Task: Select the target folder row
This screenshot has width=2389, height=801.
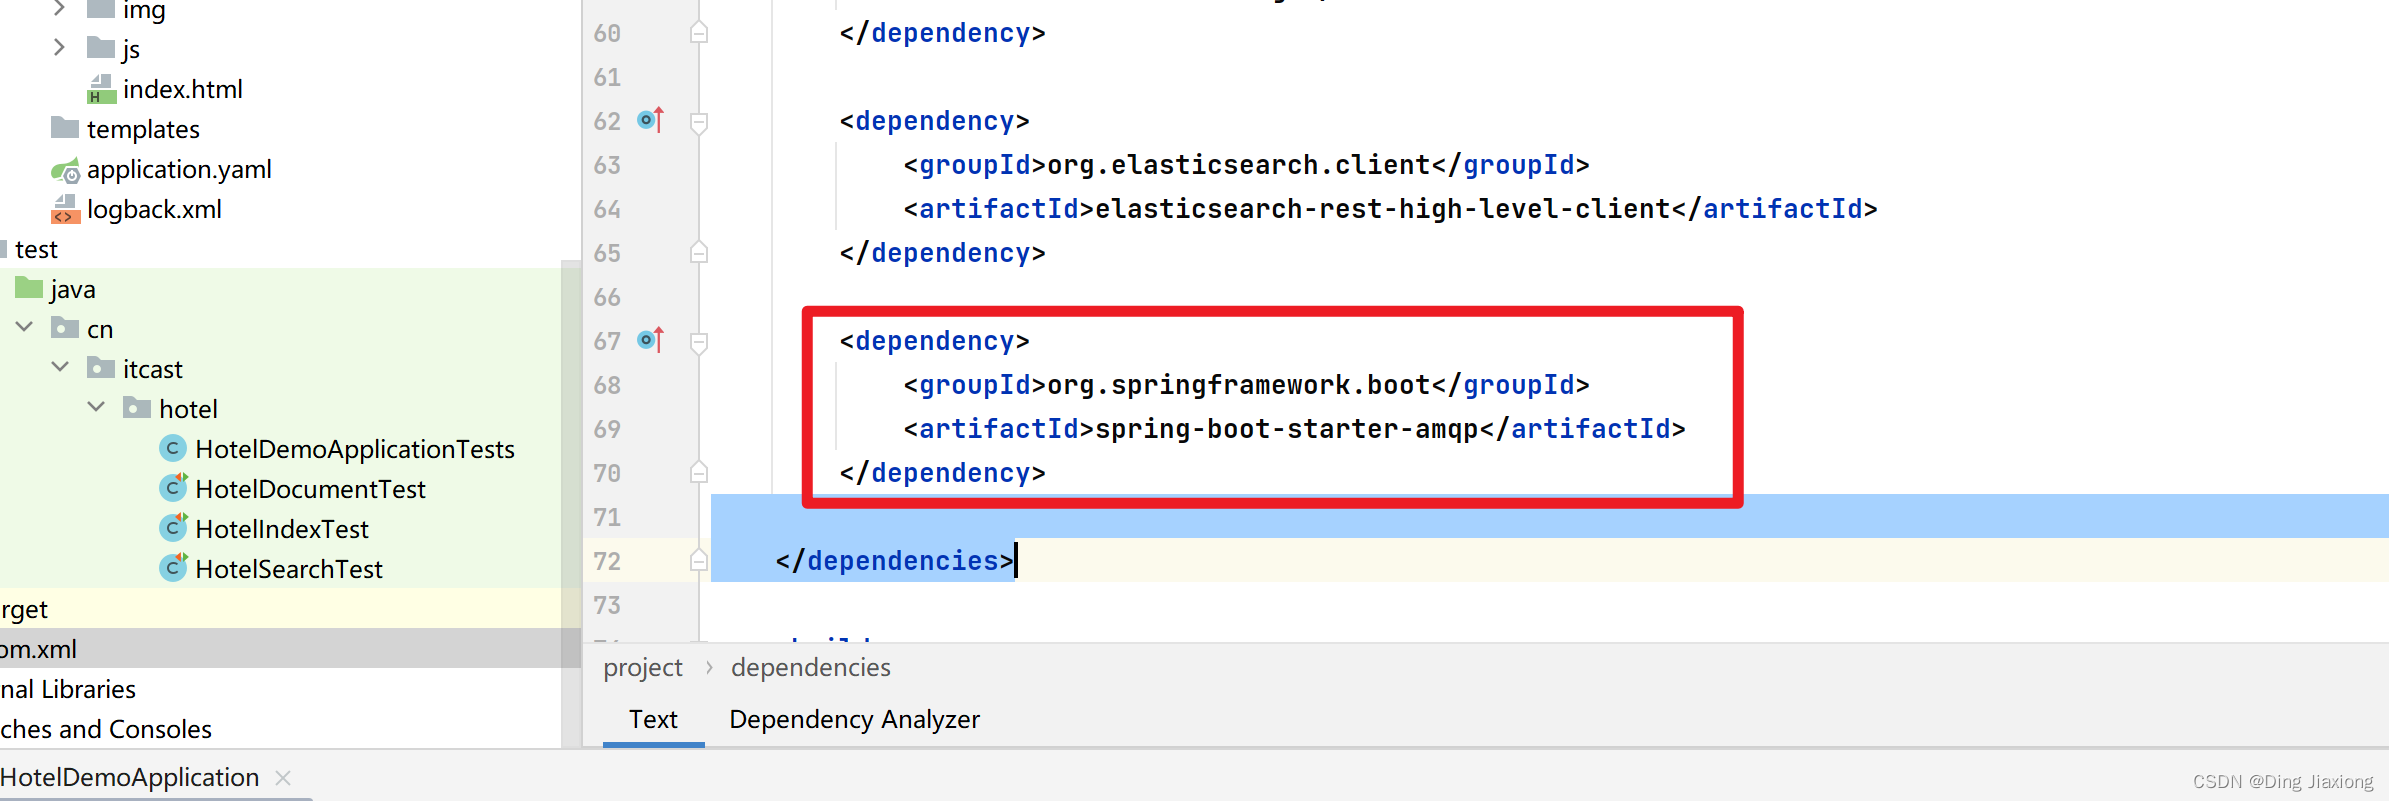Action: [290, 609]
